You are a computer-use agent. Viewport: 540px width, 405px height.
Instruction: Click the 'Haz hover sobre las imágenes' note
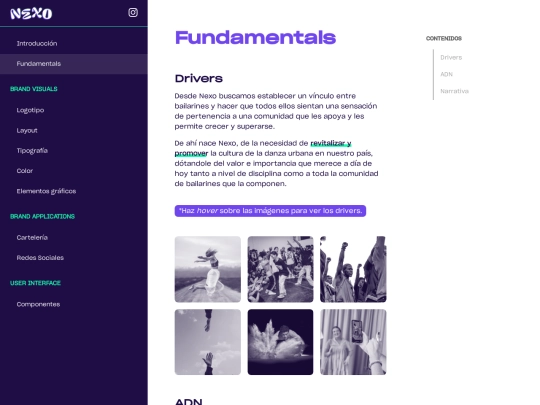click(x=270, y=211)
